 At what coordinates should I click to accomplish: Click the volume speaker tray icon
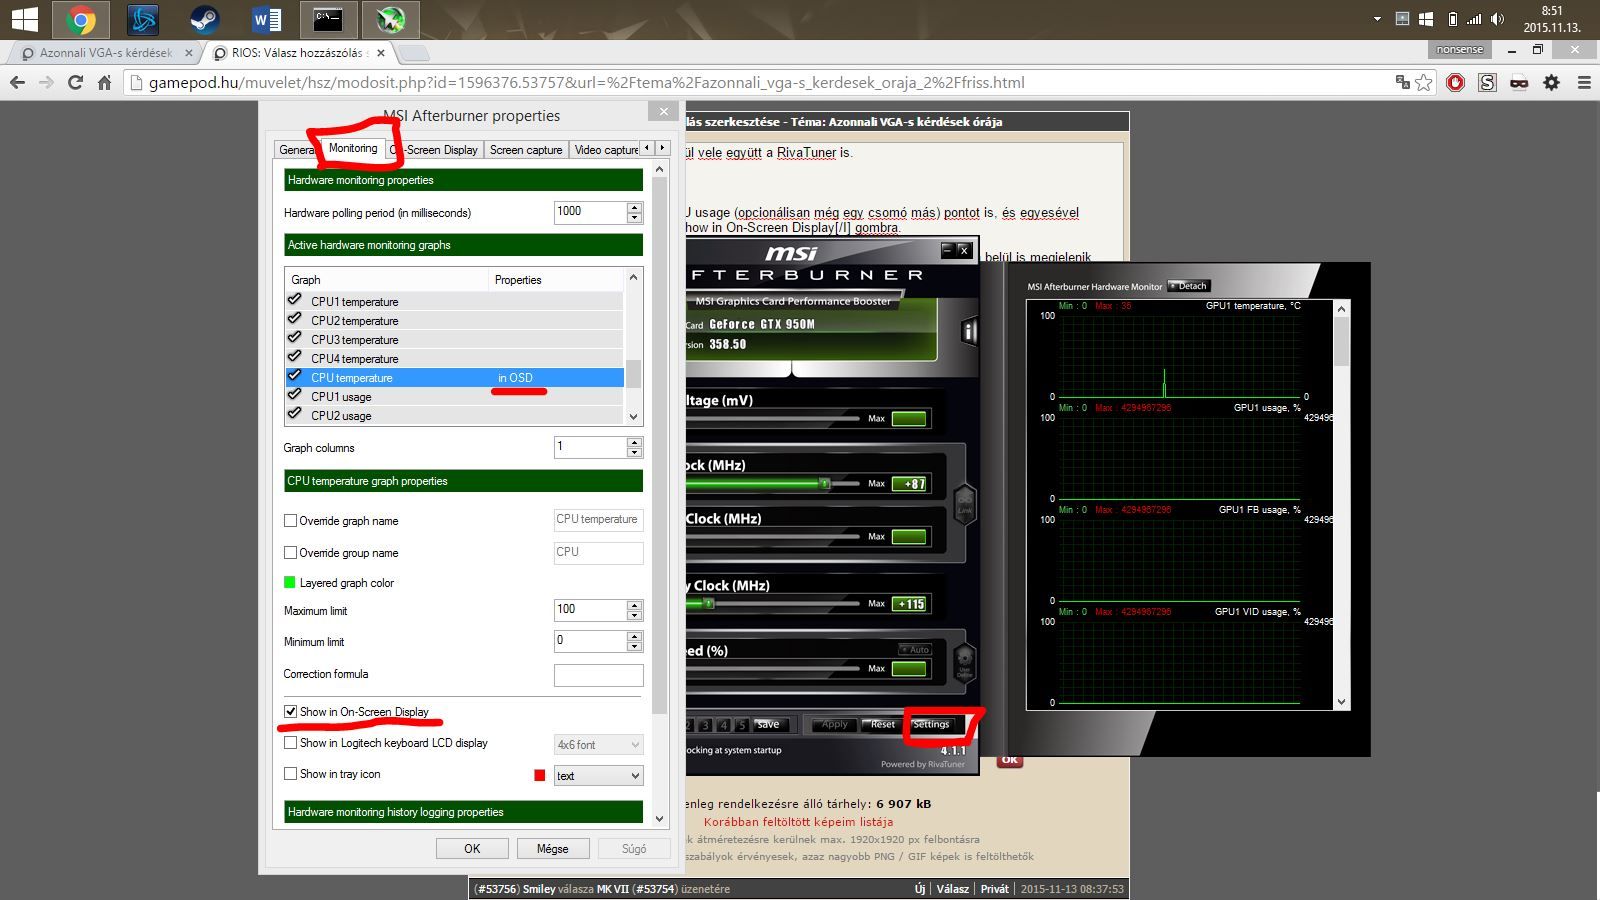(1497, 19)
